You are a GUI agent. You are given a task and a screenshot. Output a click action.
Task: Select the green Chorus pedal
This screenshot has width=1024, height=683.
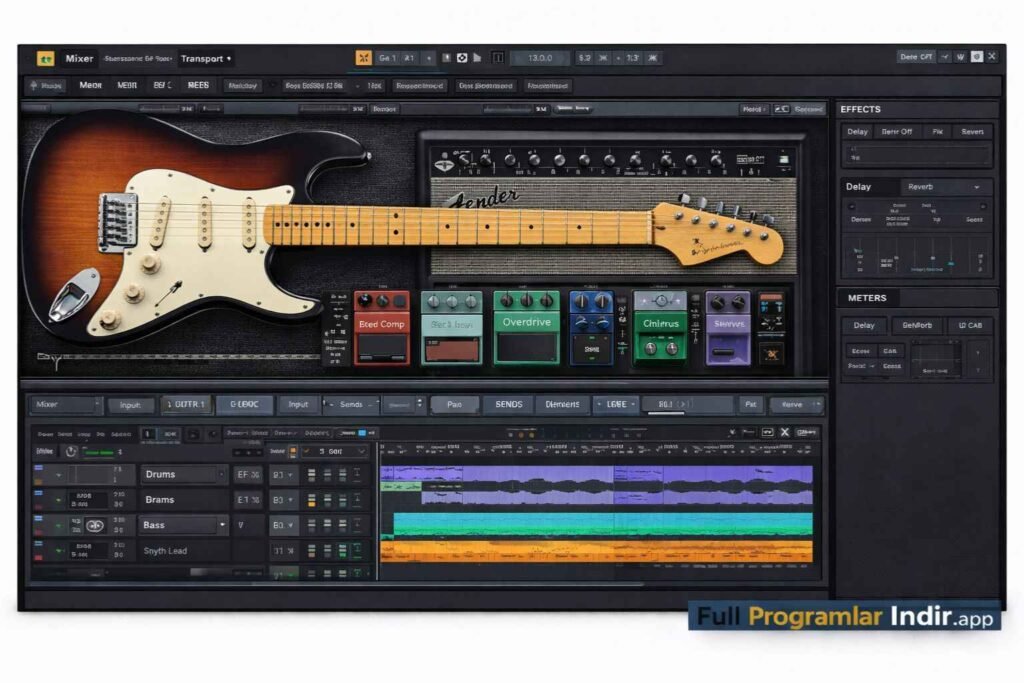tap(662, 325)
